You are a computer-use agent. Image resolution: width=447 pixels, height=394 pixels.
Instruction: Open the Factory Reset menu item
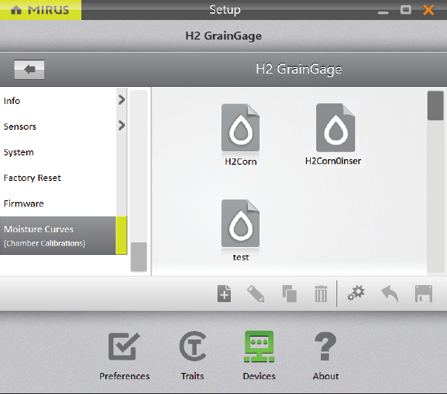[x=58, y=178]
